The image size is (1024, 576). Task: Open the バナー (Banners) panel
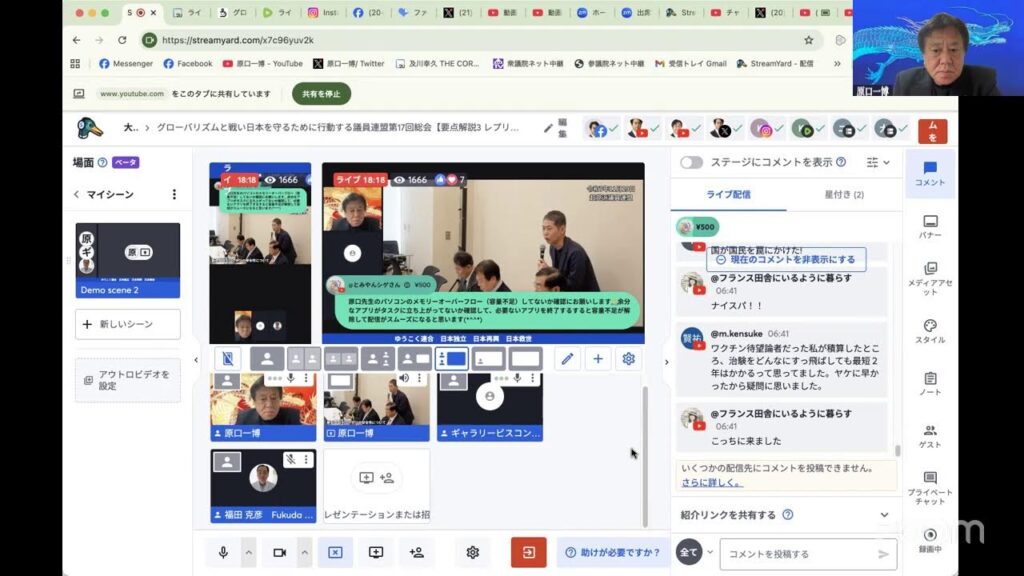(x=930, y=226)
